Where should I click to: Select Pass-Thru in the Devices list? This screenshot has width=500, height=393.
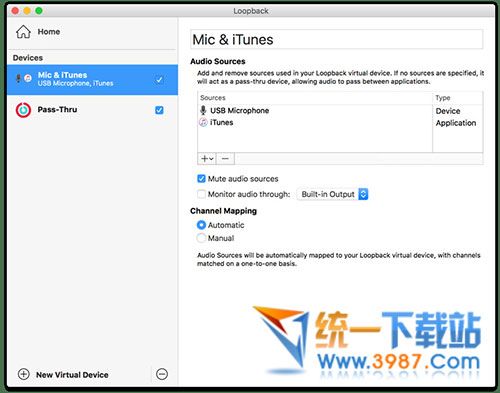(x=92, y=110)
